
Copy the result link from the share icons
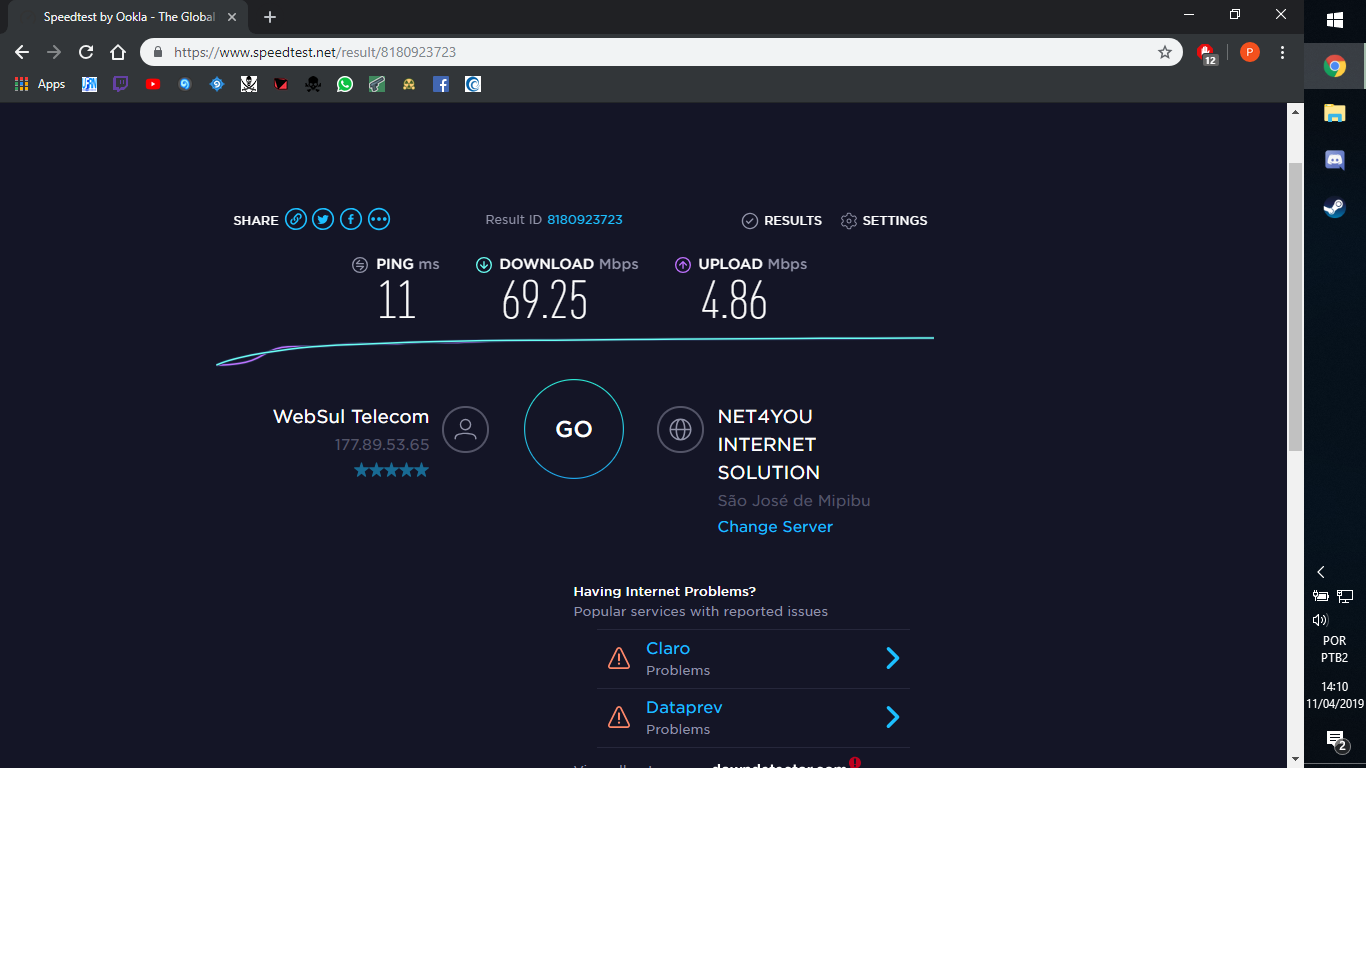coord(296,220)
